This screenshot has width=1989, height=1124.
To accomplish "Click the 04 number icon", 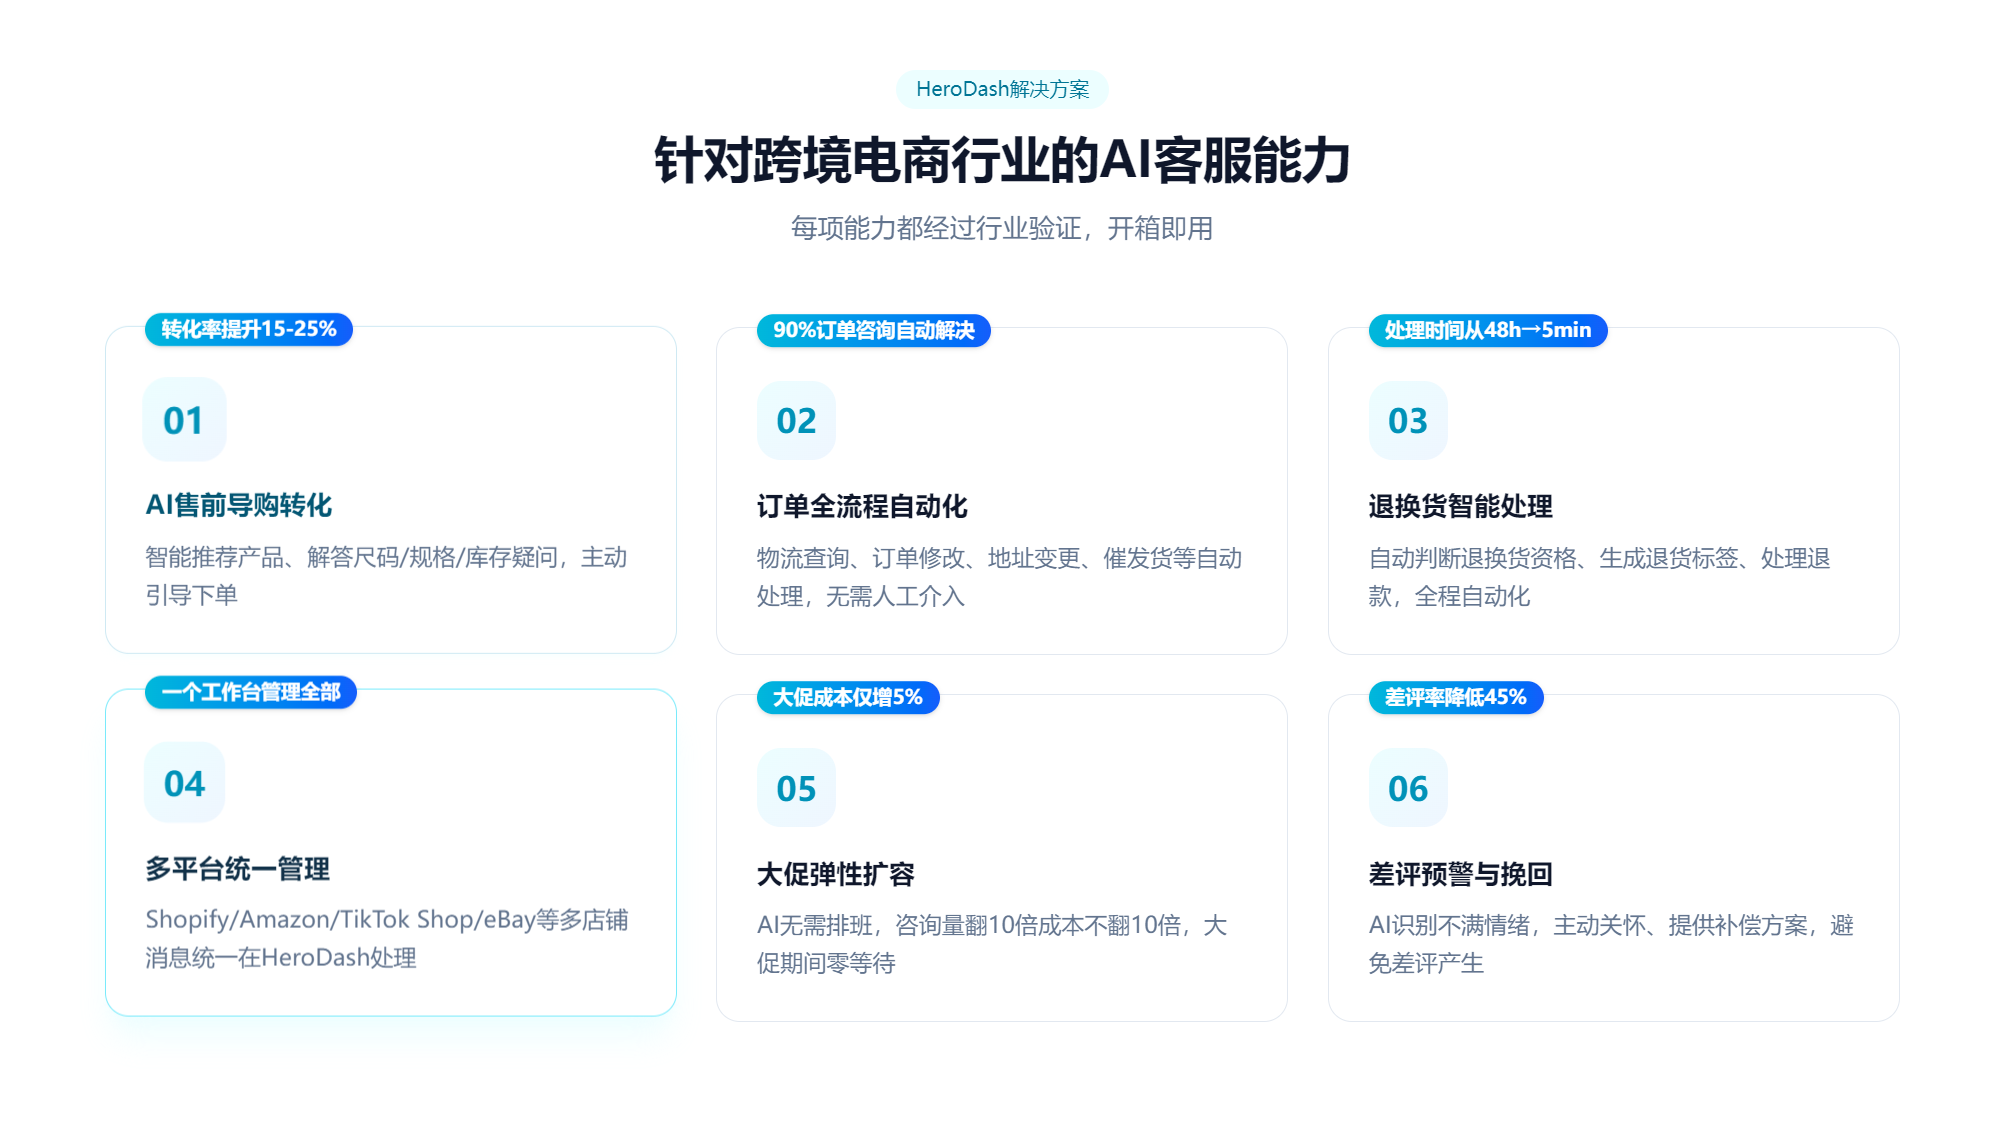I will (x=185, y=783).
